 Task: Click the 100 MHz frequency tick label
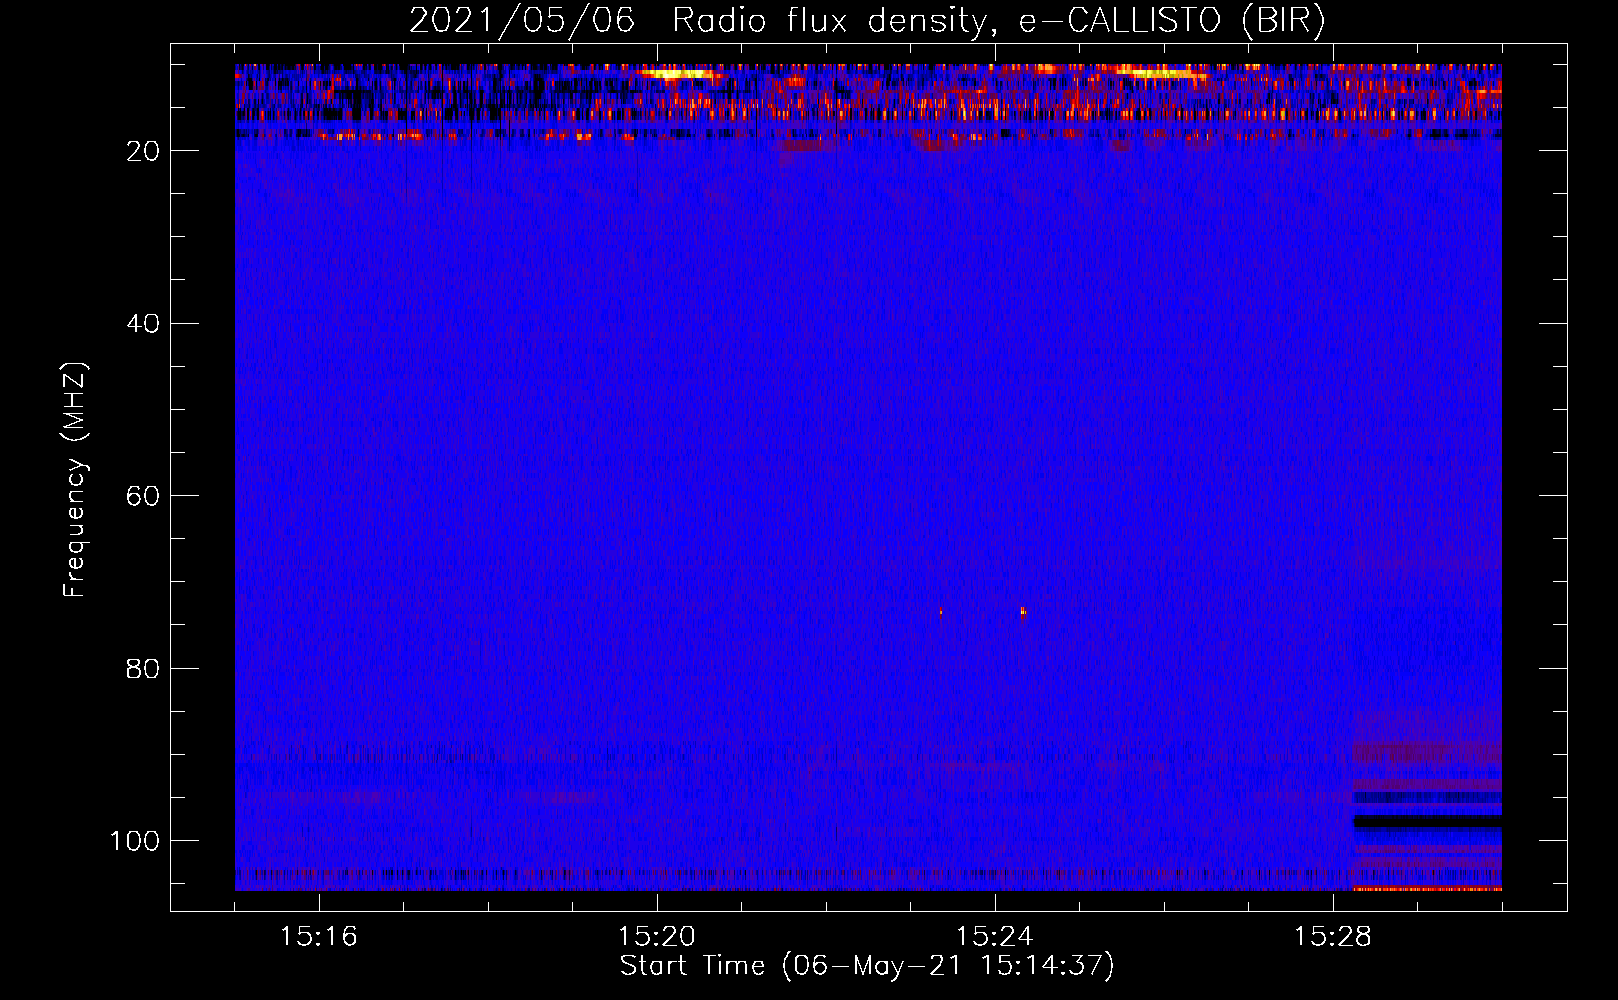click(135, 841)
